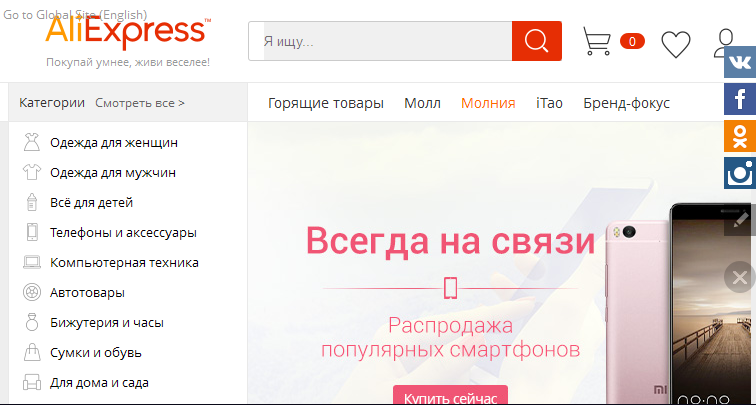Open the user account profile icon
Screen dimensions: 756x405
(x=724, y=42)
